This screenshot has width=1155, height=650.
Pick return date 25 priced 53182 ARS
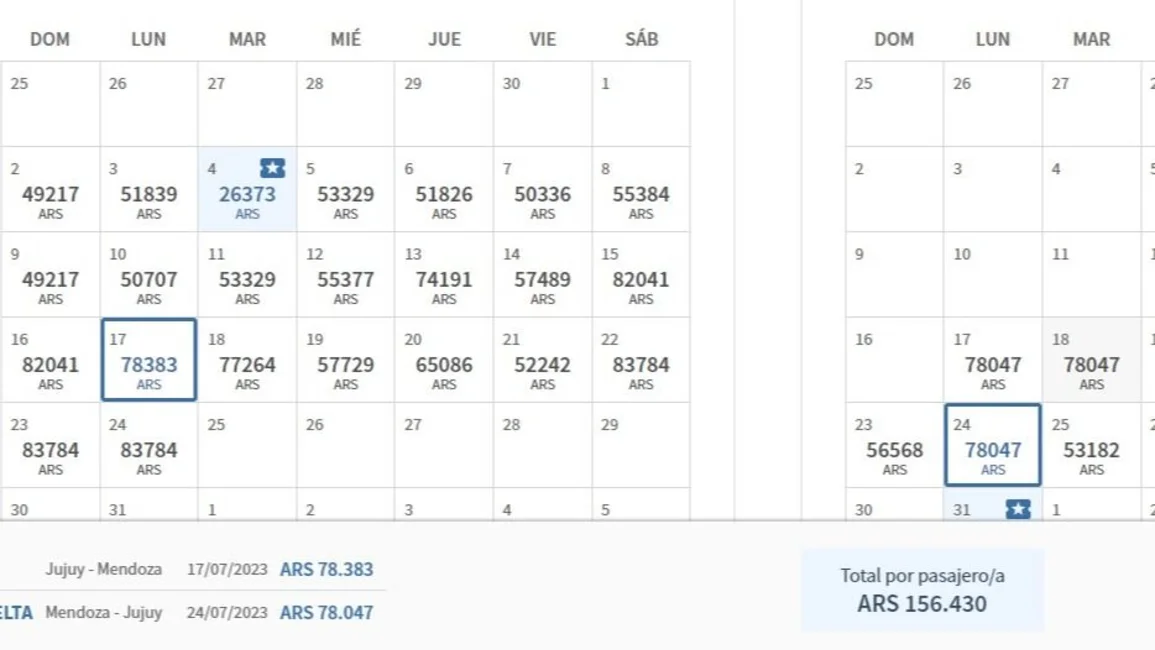[1092, 445]
